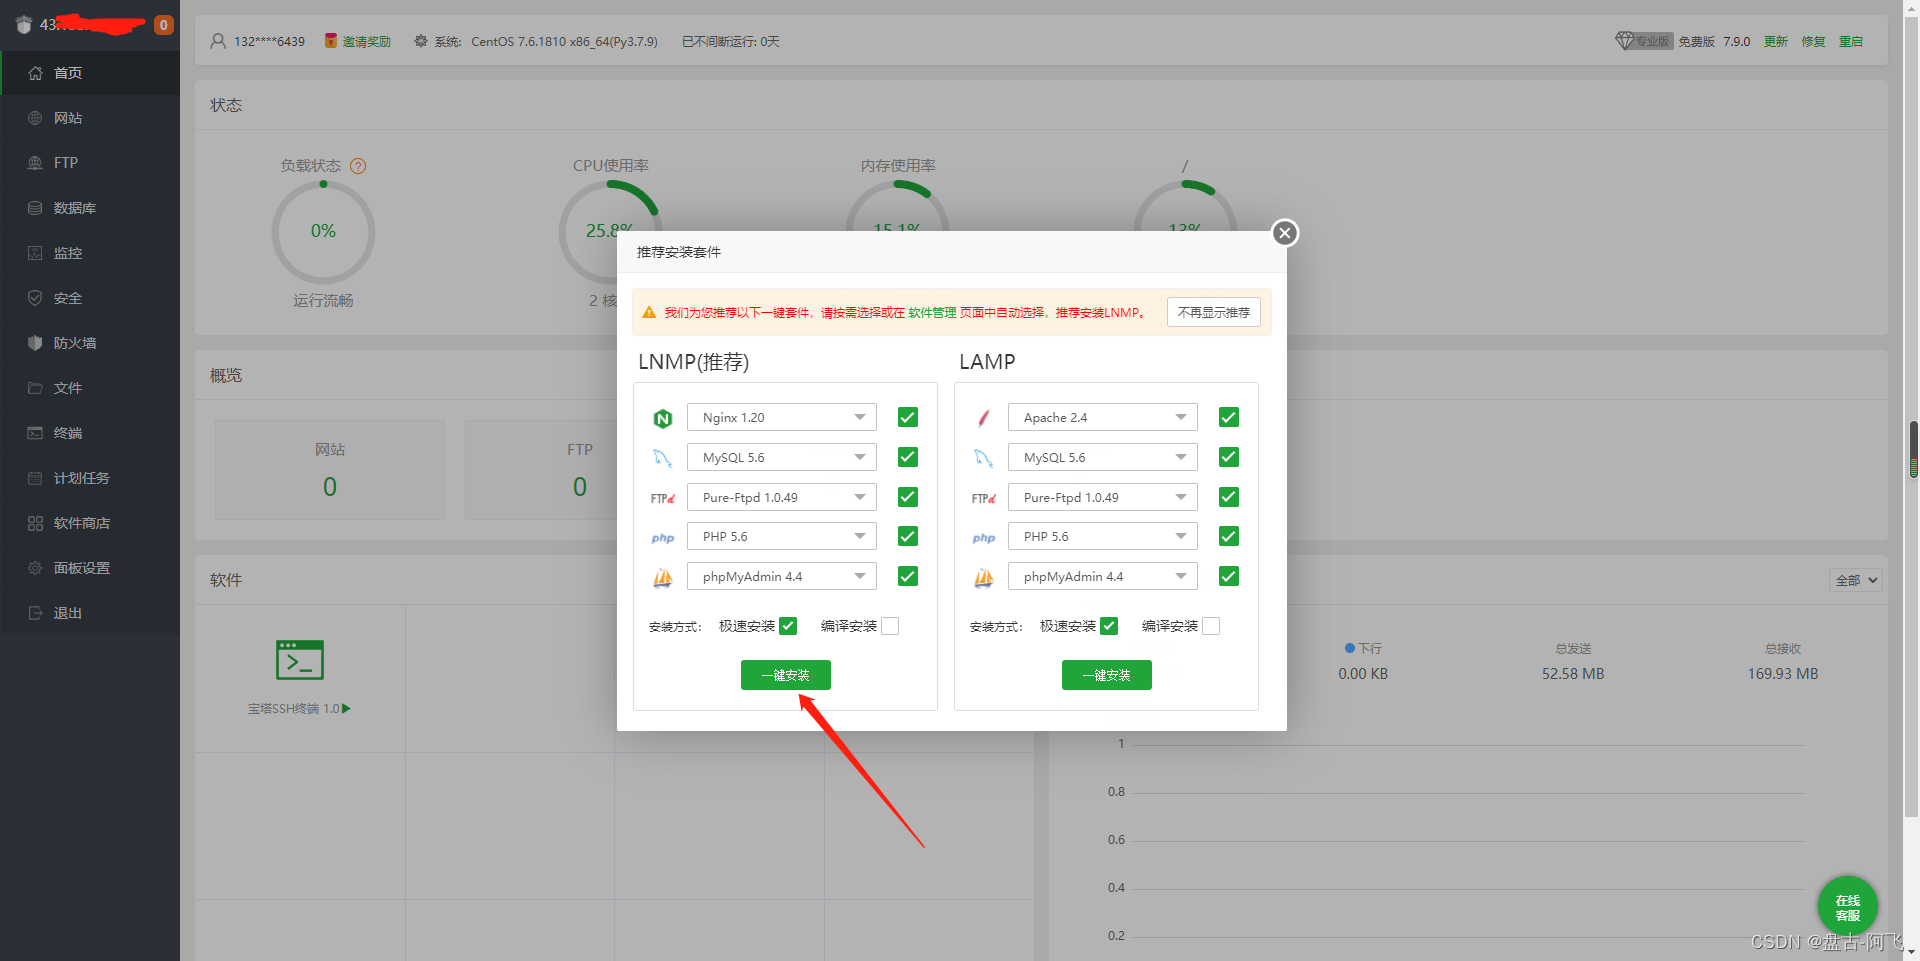This screenshot has width=1920, height=961.
Task: Click the phpMyAdmin sailboat icon in LNMP
Action: (x=662, y=577)
